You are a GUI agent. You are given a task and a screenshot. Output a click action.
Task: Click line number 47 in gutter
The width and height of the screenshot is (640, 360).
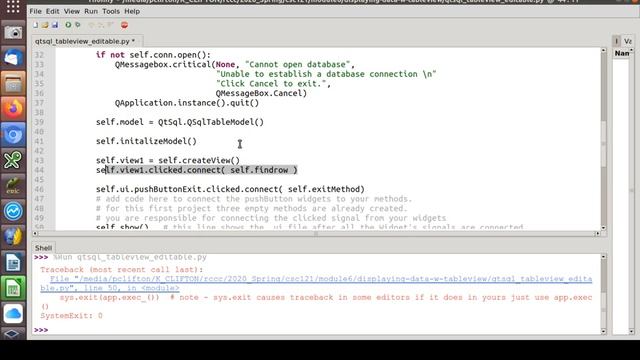pos(39,199)
